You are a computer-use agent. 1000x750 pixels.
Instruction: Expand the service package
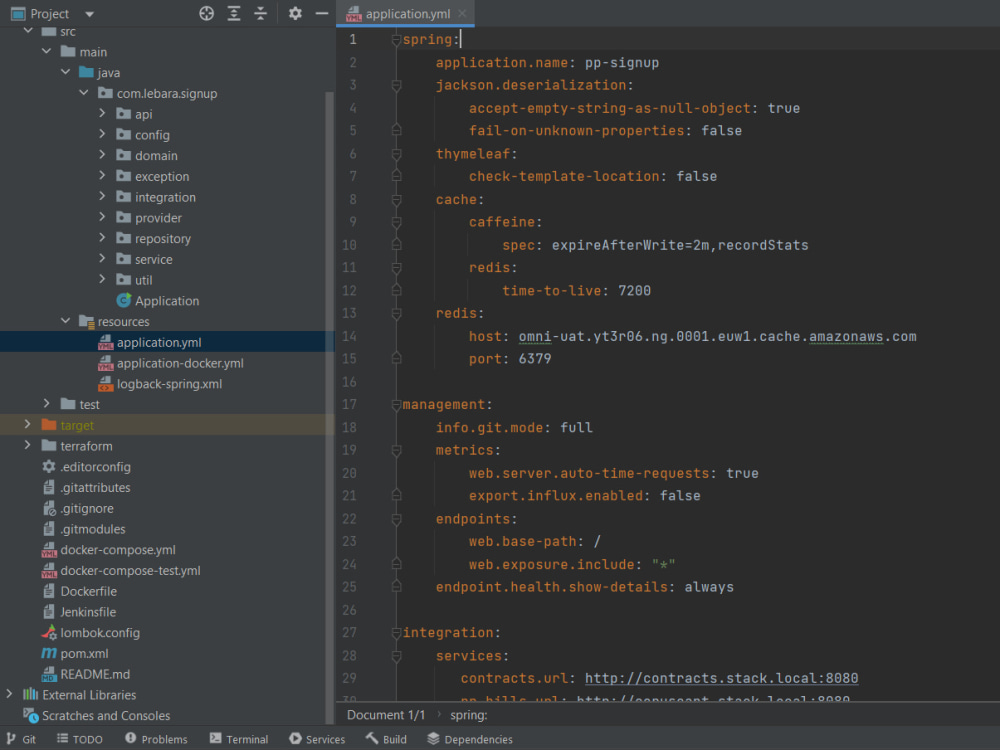tap(102, 259)
